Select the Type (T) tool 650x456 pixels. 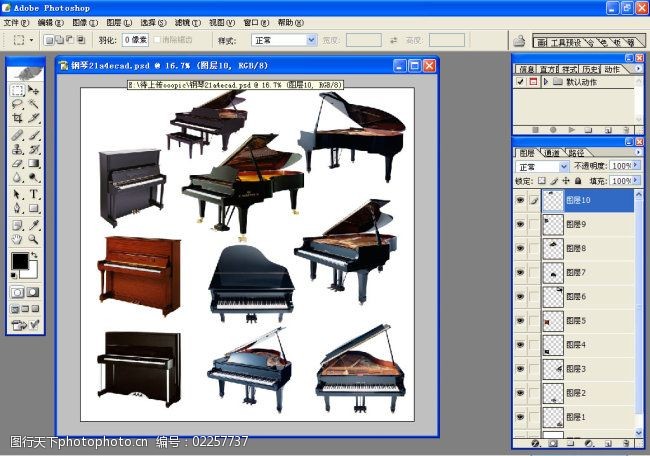pyautogui.click(x=34, y=194)
